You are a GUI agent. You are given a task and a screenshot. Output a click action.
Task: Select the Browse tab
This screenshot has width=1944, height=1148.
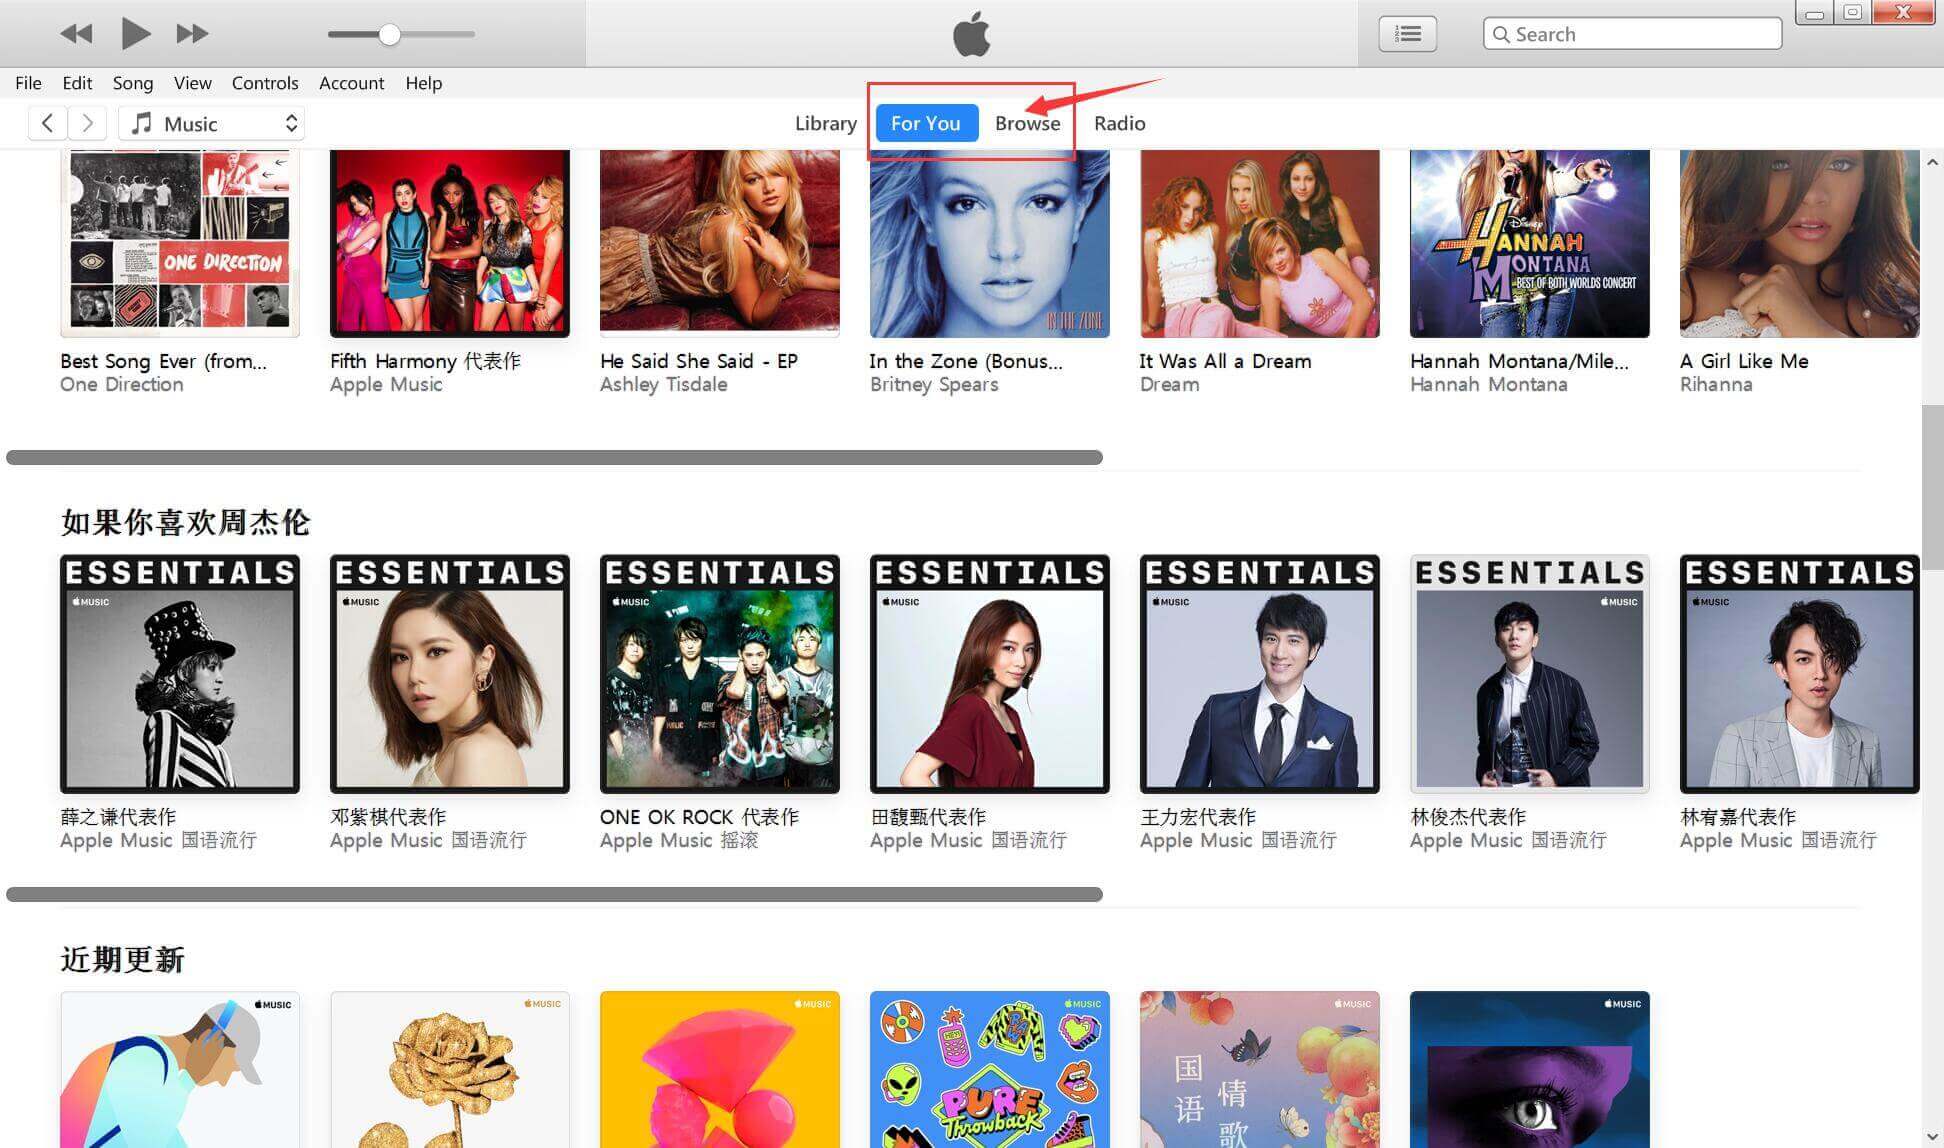[x=1027, y=123]
